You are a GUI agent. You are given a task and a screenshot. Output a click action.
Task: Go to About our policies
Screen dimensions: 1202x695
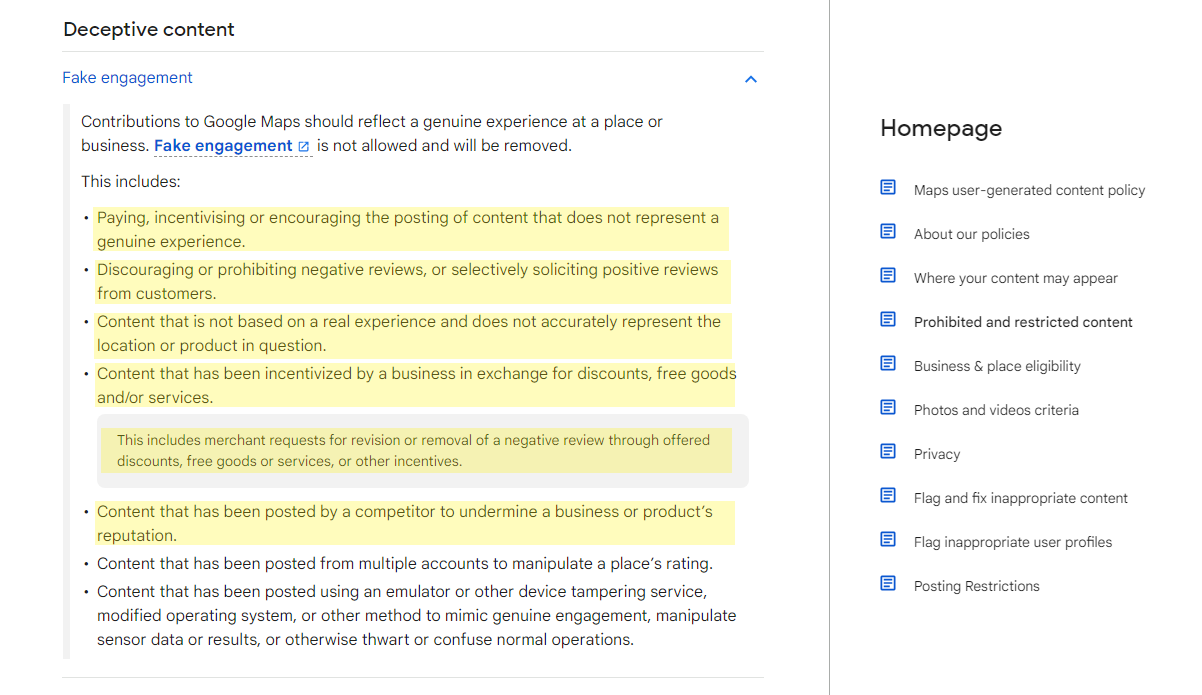(971, 234)
